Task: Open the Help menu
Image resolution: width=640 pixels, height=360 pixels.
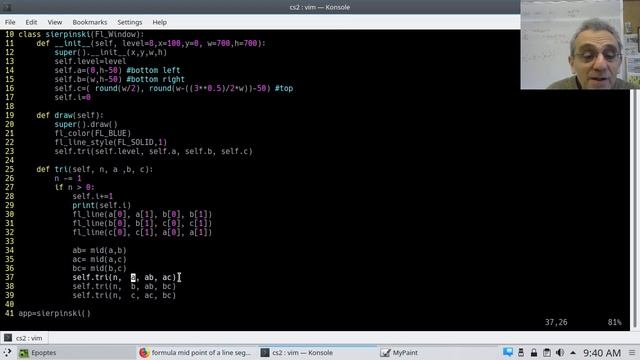Action: click(x=160, y=22)
